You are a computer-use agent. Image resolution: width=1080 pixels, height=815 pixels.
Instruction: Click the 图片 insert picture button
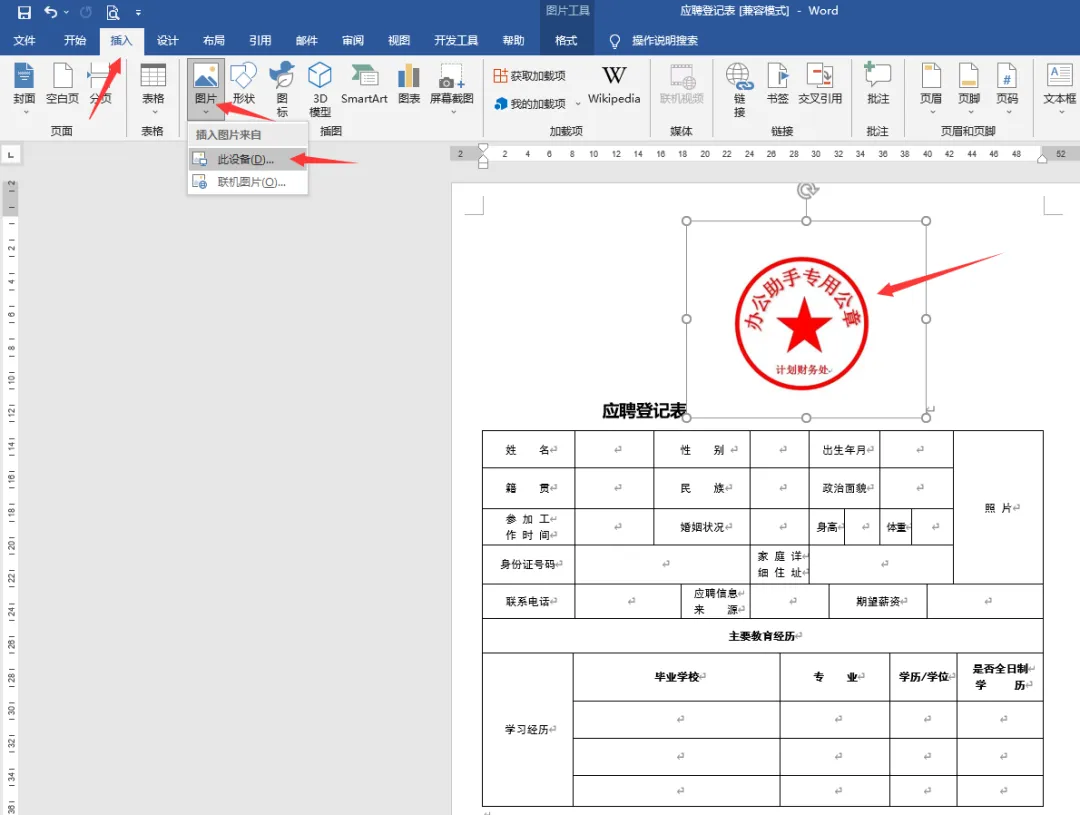205,87
